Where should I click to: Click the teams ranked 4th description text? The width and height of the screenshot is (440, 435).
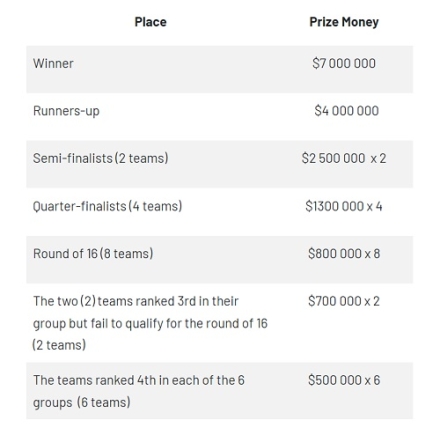coord(139,391)
